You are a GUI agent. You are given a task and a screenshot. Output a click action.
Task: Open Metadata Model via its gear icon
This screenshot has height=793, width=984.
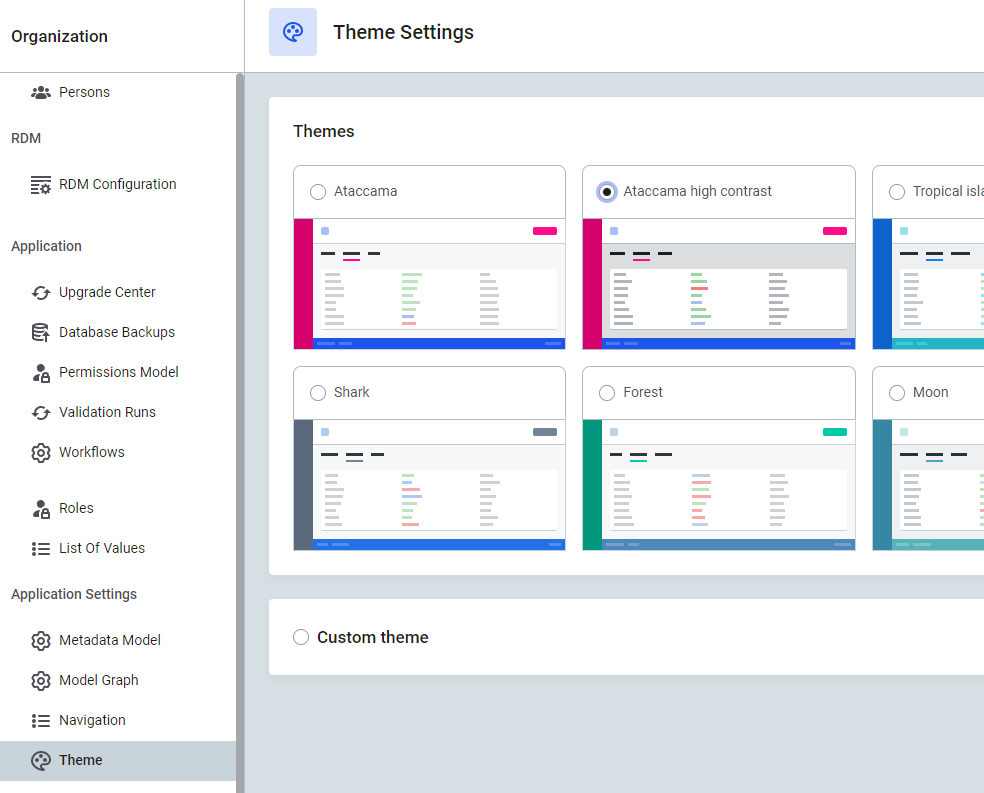tap(40, 640)
